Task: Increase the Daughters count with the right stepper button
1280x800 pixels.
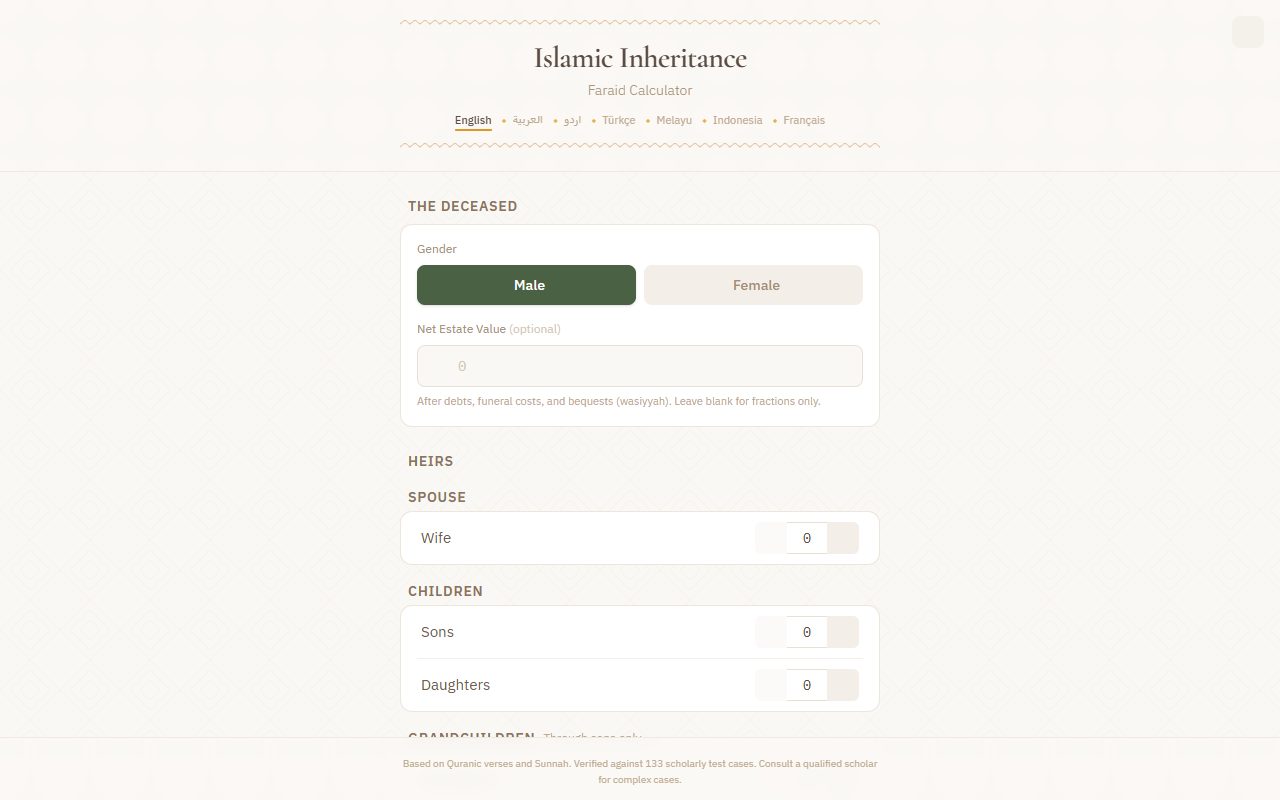Action: coord(843,685)
